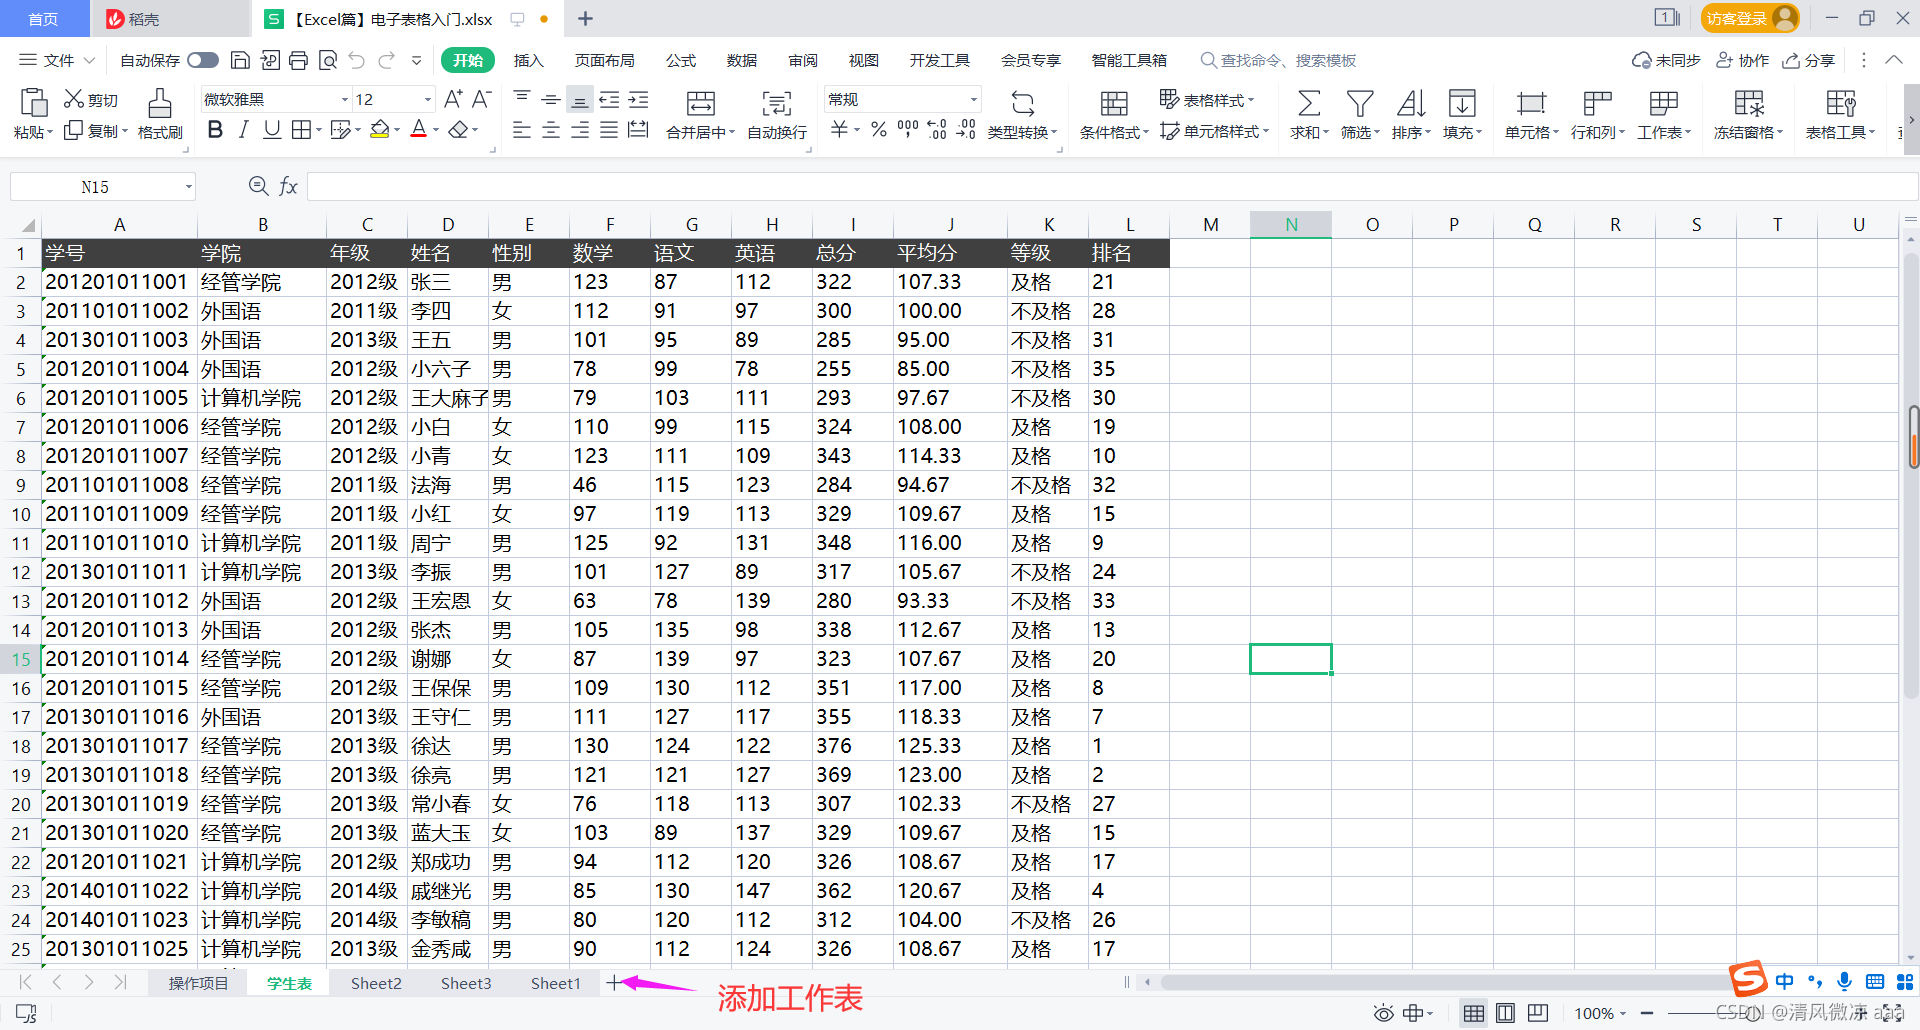Toggle middle vertical alignment

[551, 99]
